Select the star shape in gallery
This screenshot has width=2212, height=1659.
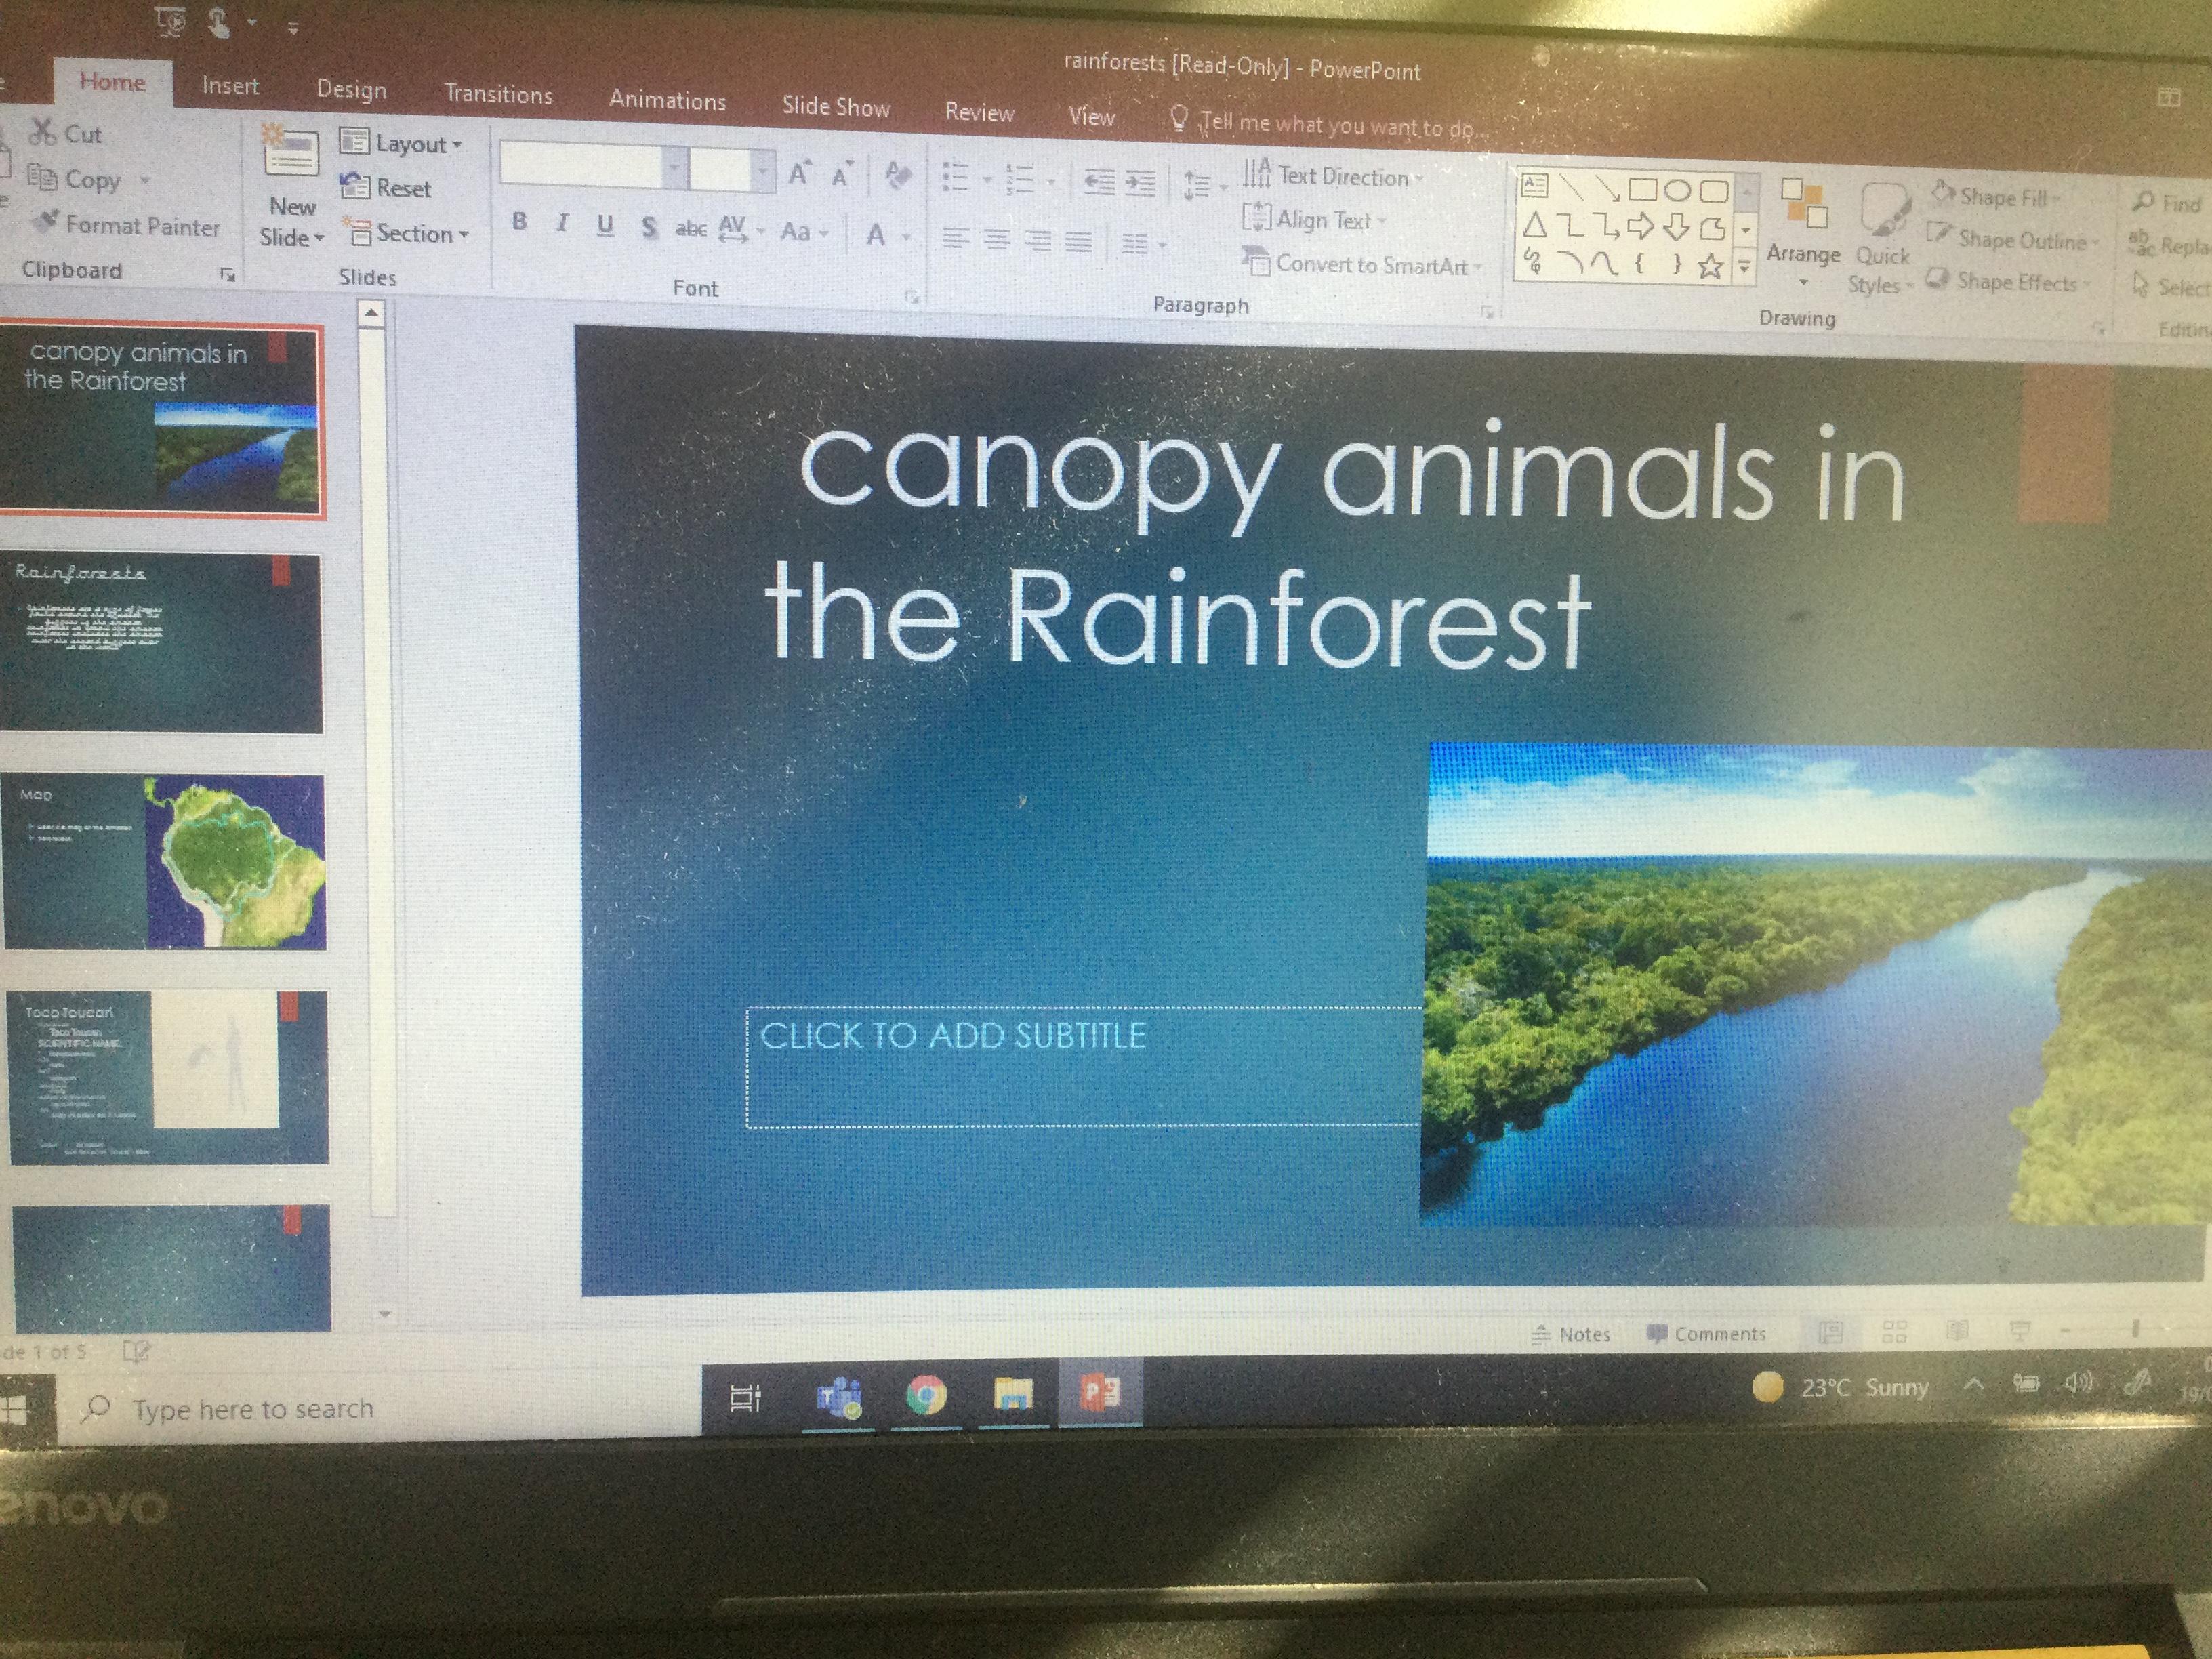click(x=1711, y=265)
